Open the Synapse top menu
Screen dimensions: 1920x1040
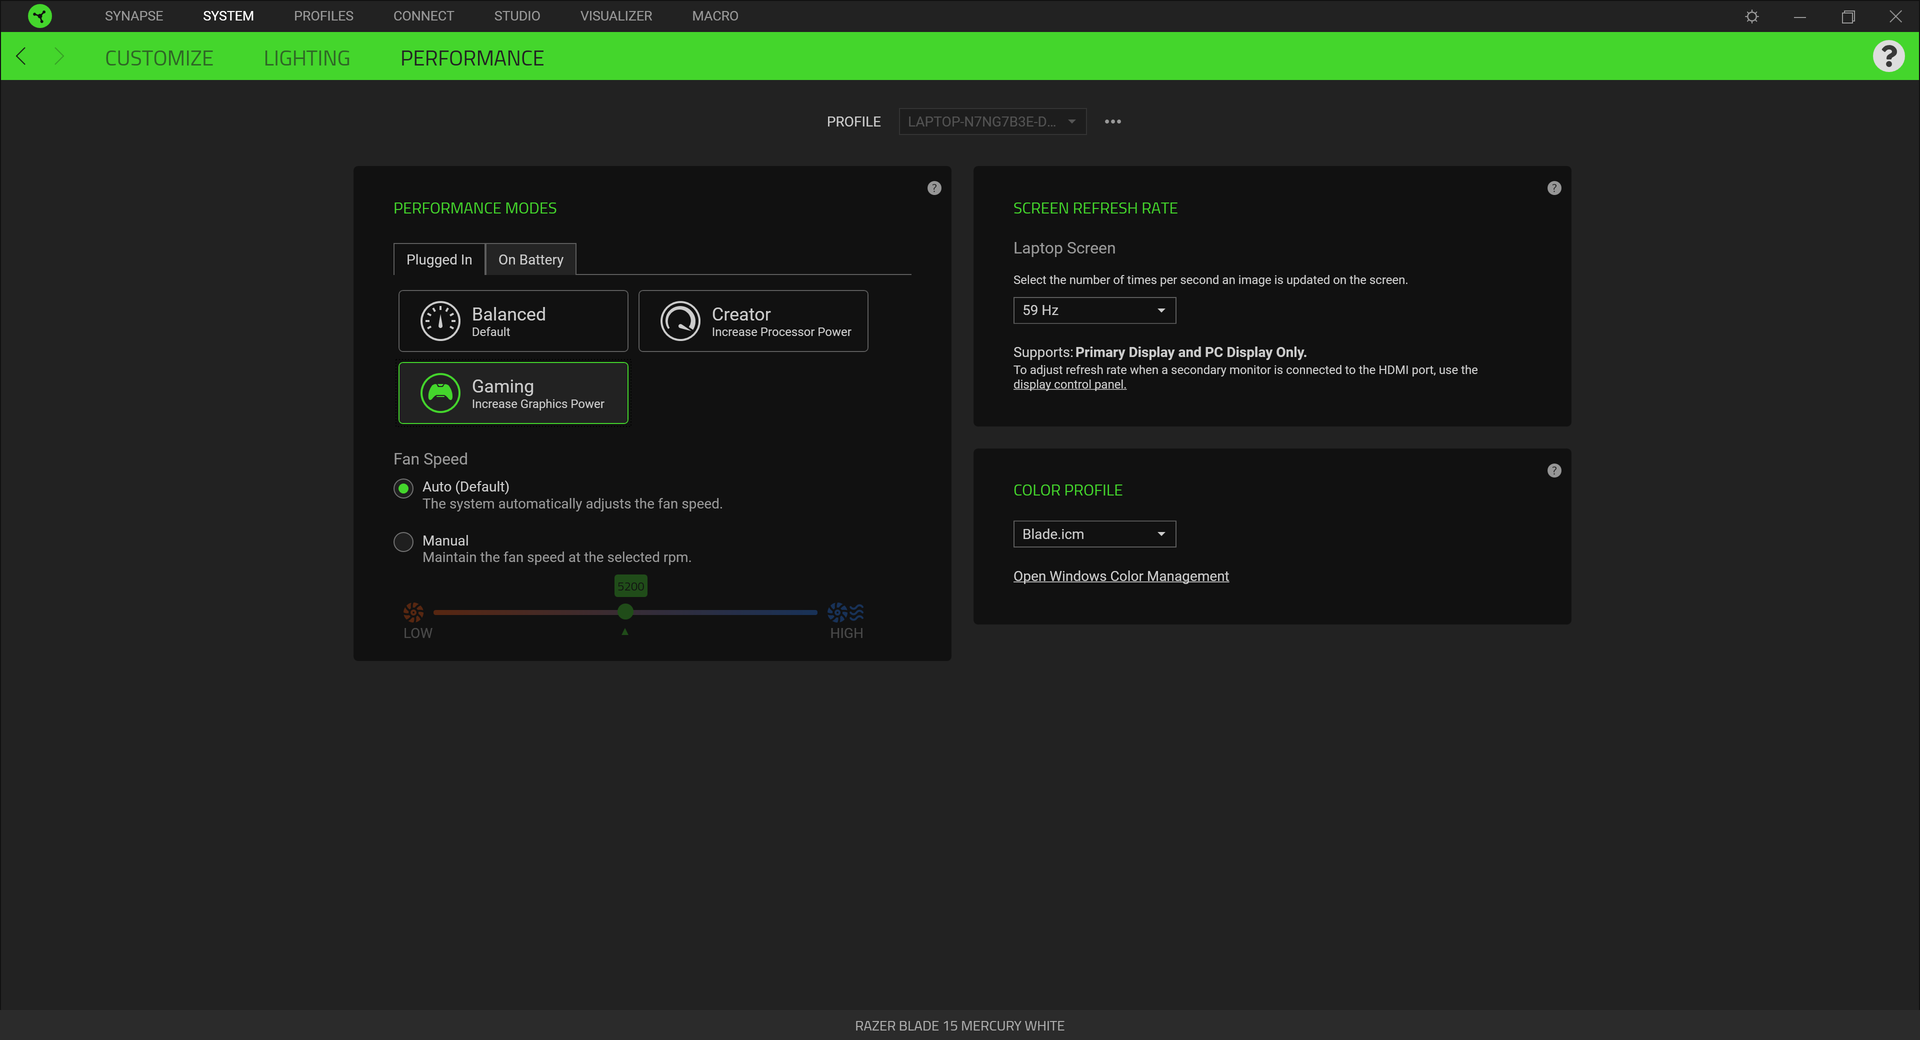[134, 16]
